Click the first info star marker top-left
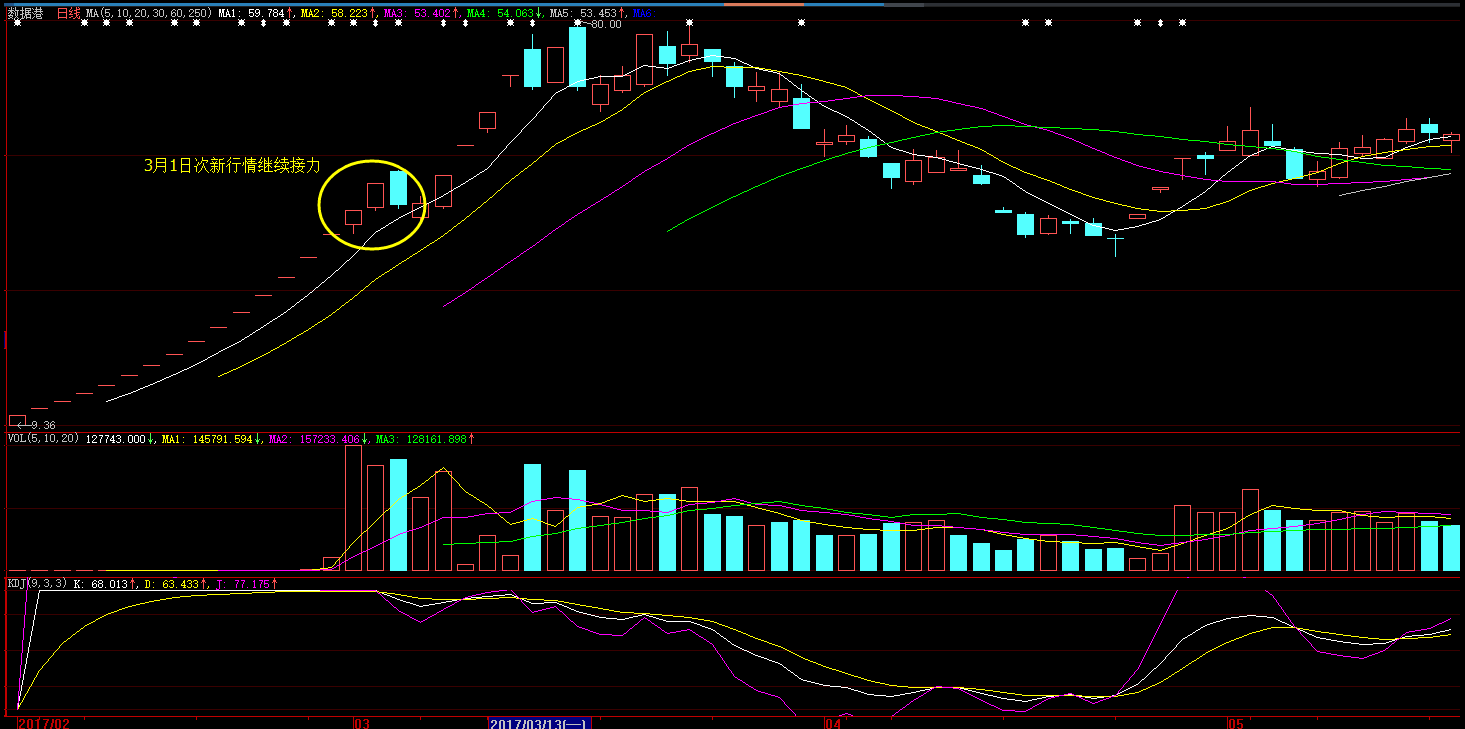Image resolution: width=1465 pixels, height=729 pixels. click(x=17, y=23)
